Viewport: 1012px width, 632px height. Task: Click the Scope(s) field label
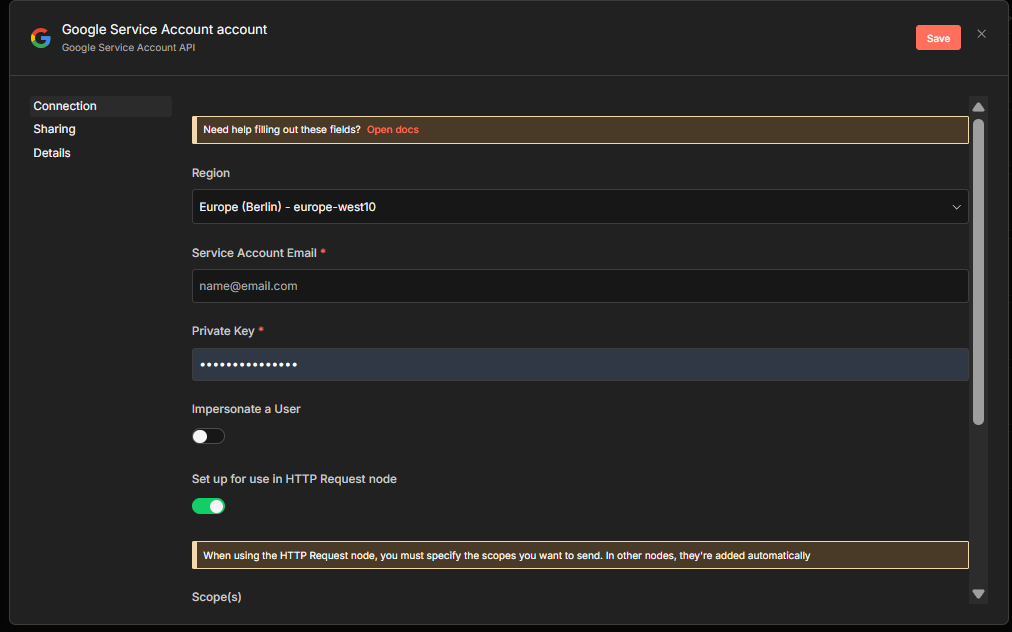pyautogui.click(x=217, y=597)
